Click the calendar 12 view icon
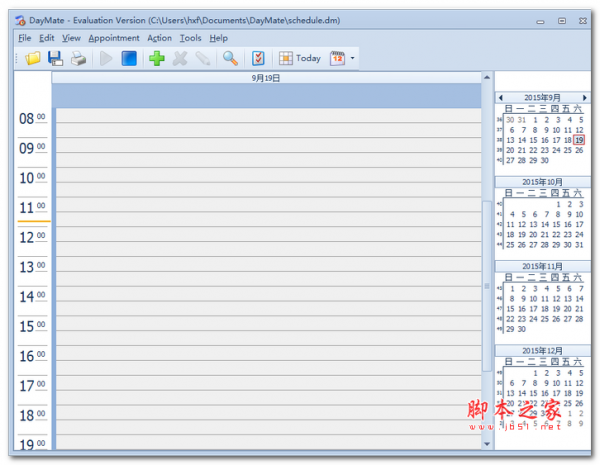 pos(338,59)
